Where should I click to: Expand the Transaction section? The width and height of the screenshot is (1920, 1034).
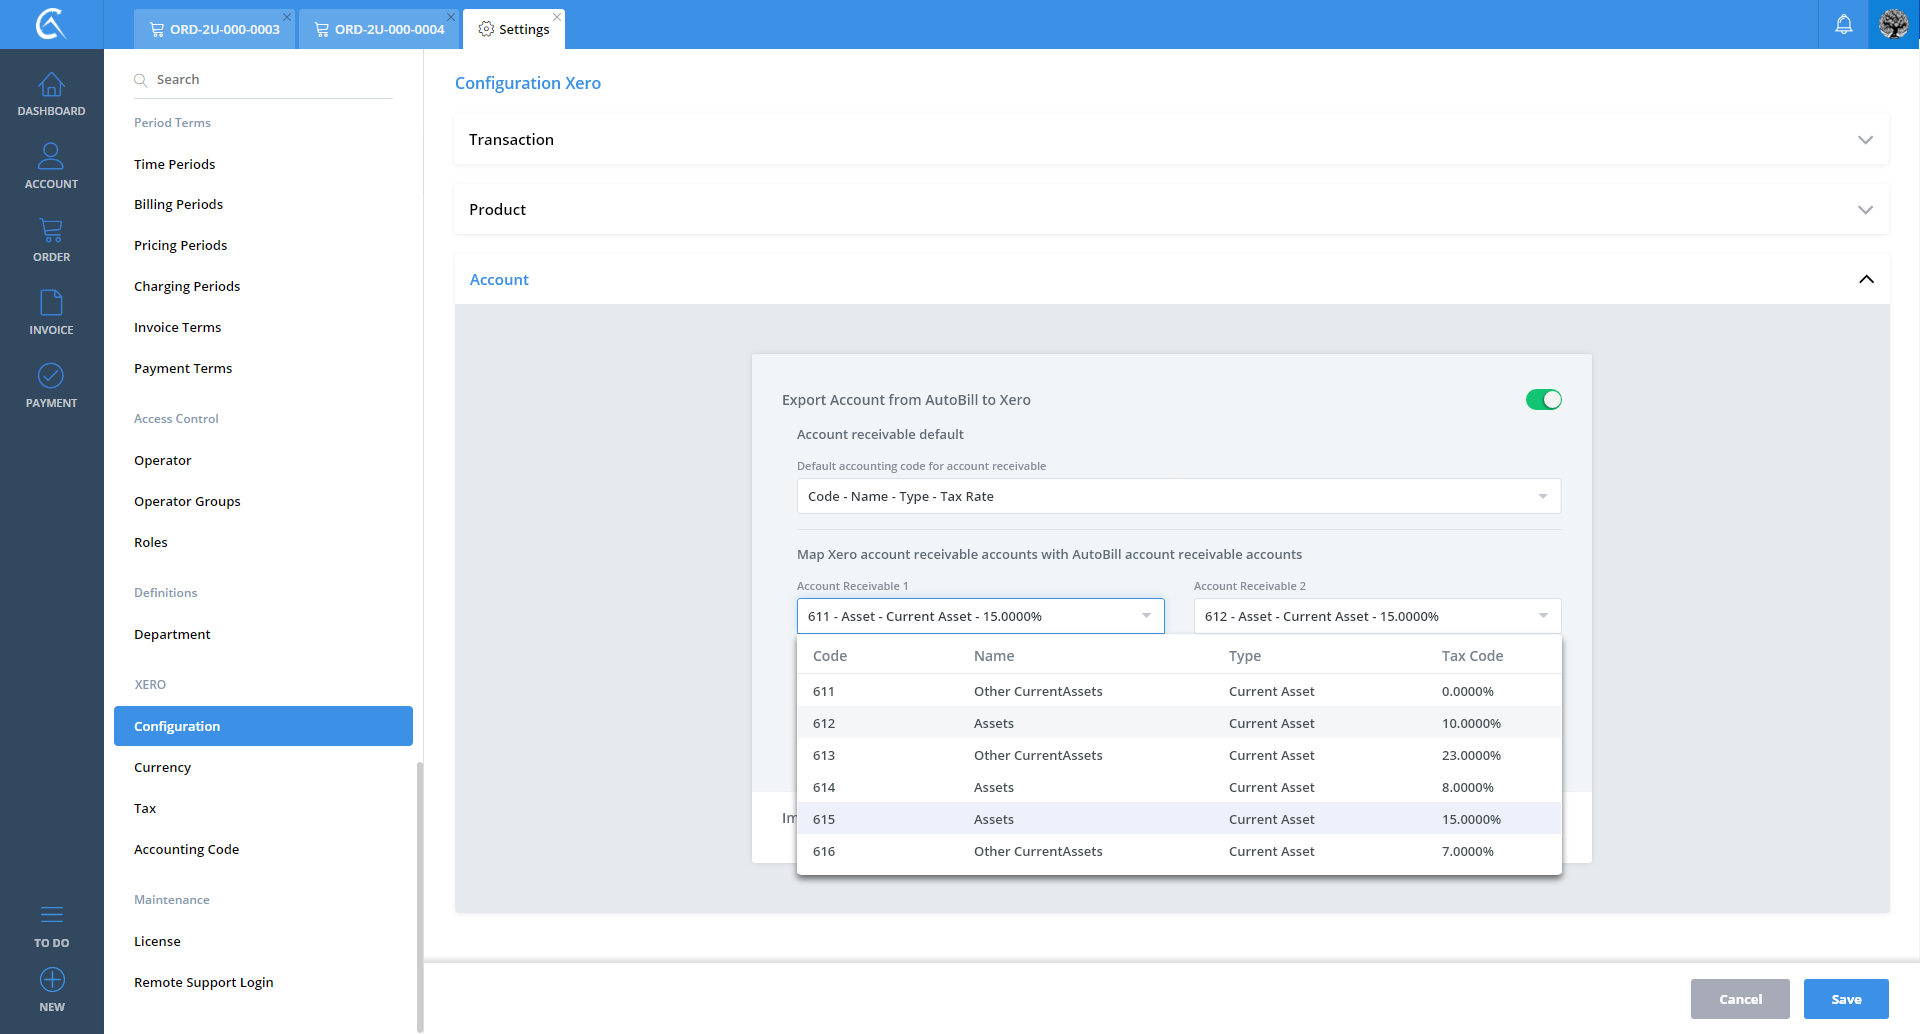click(1865, 140)
